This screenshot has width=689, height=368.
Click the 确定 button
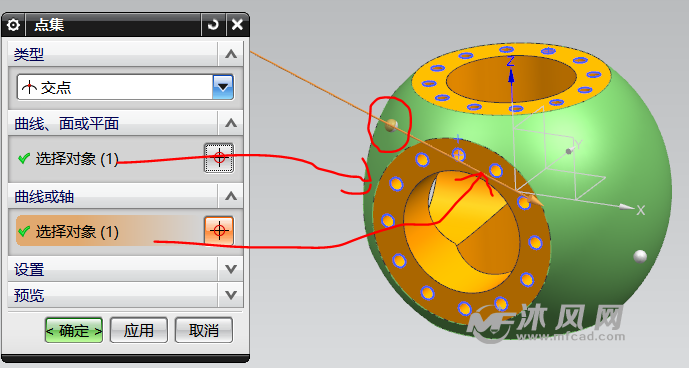tap(74, 330)
